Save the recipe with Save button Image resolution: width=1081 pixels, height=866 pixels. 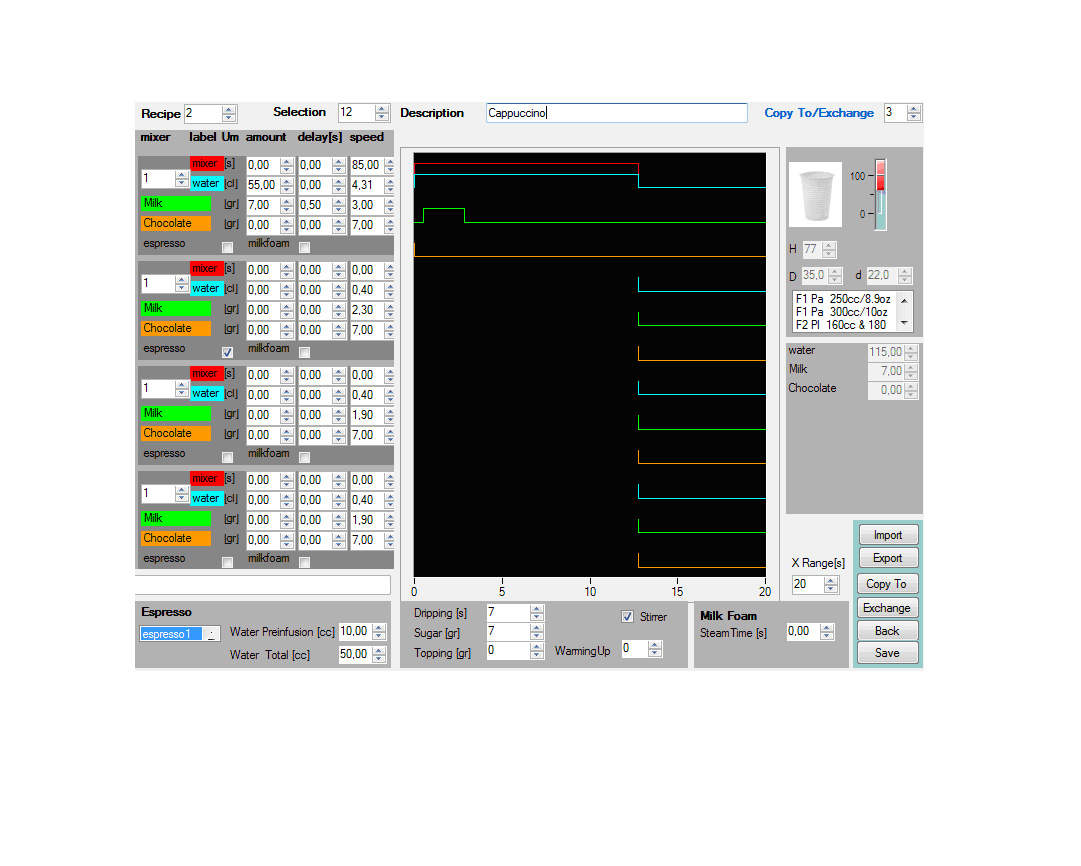pyautogui.click(x=887, y=653)
